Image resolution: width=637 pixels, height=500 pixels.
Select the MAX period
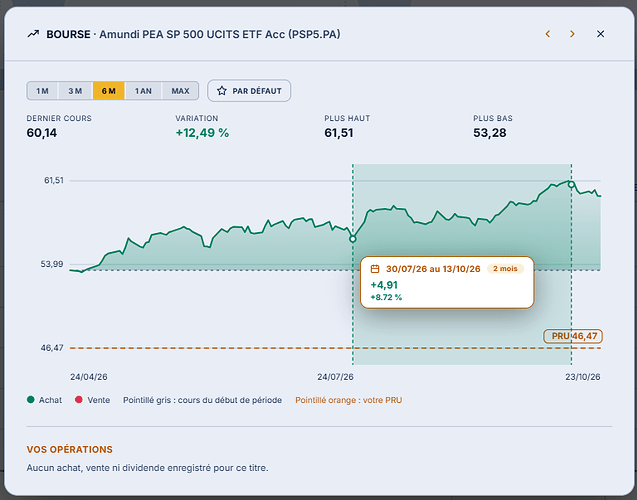click(180, 91)
